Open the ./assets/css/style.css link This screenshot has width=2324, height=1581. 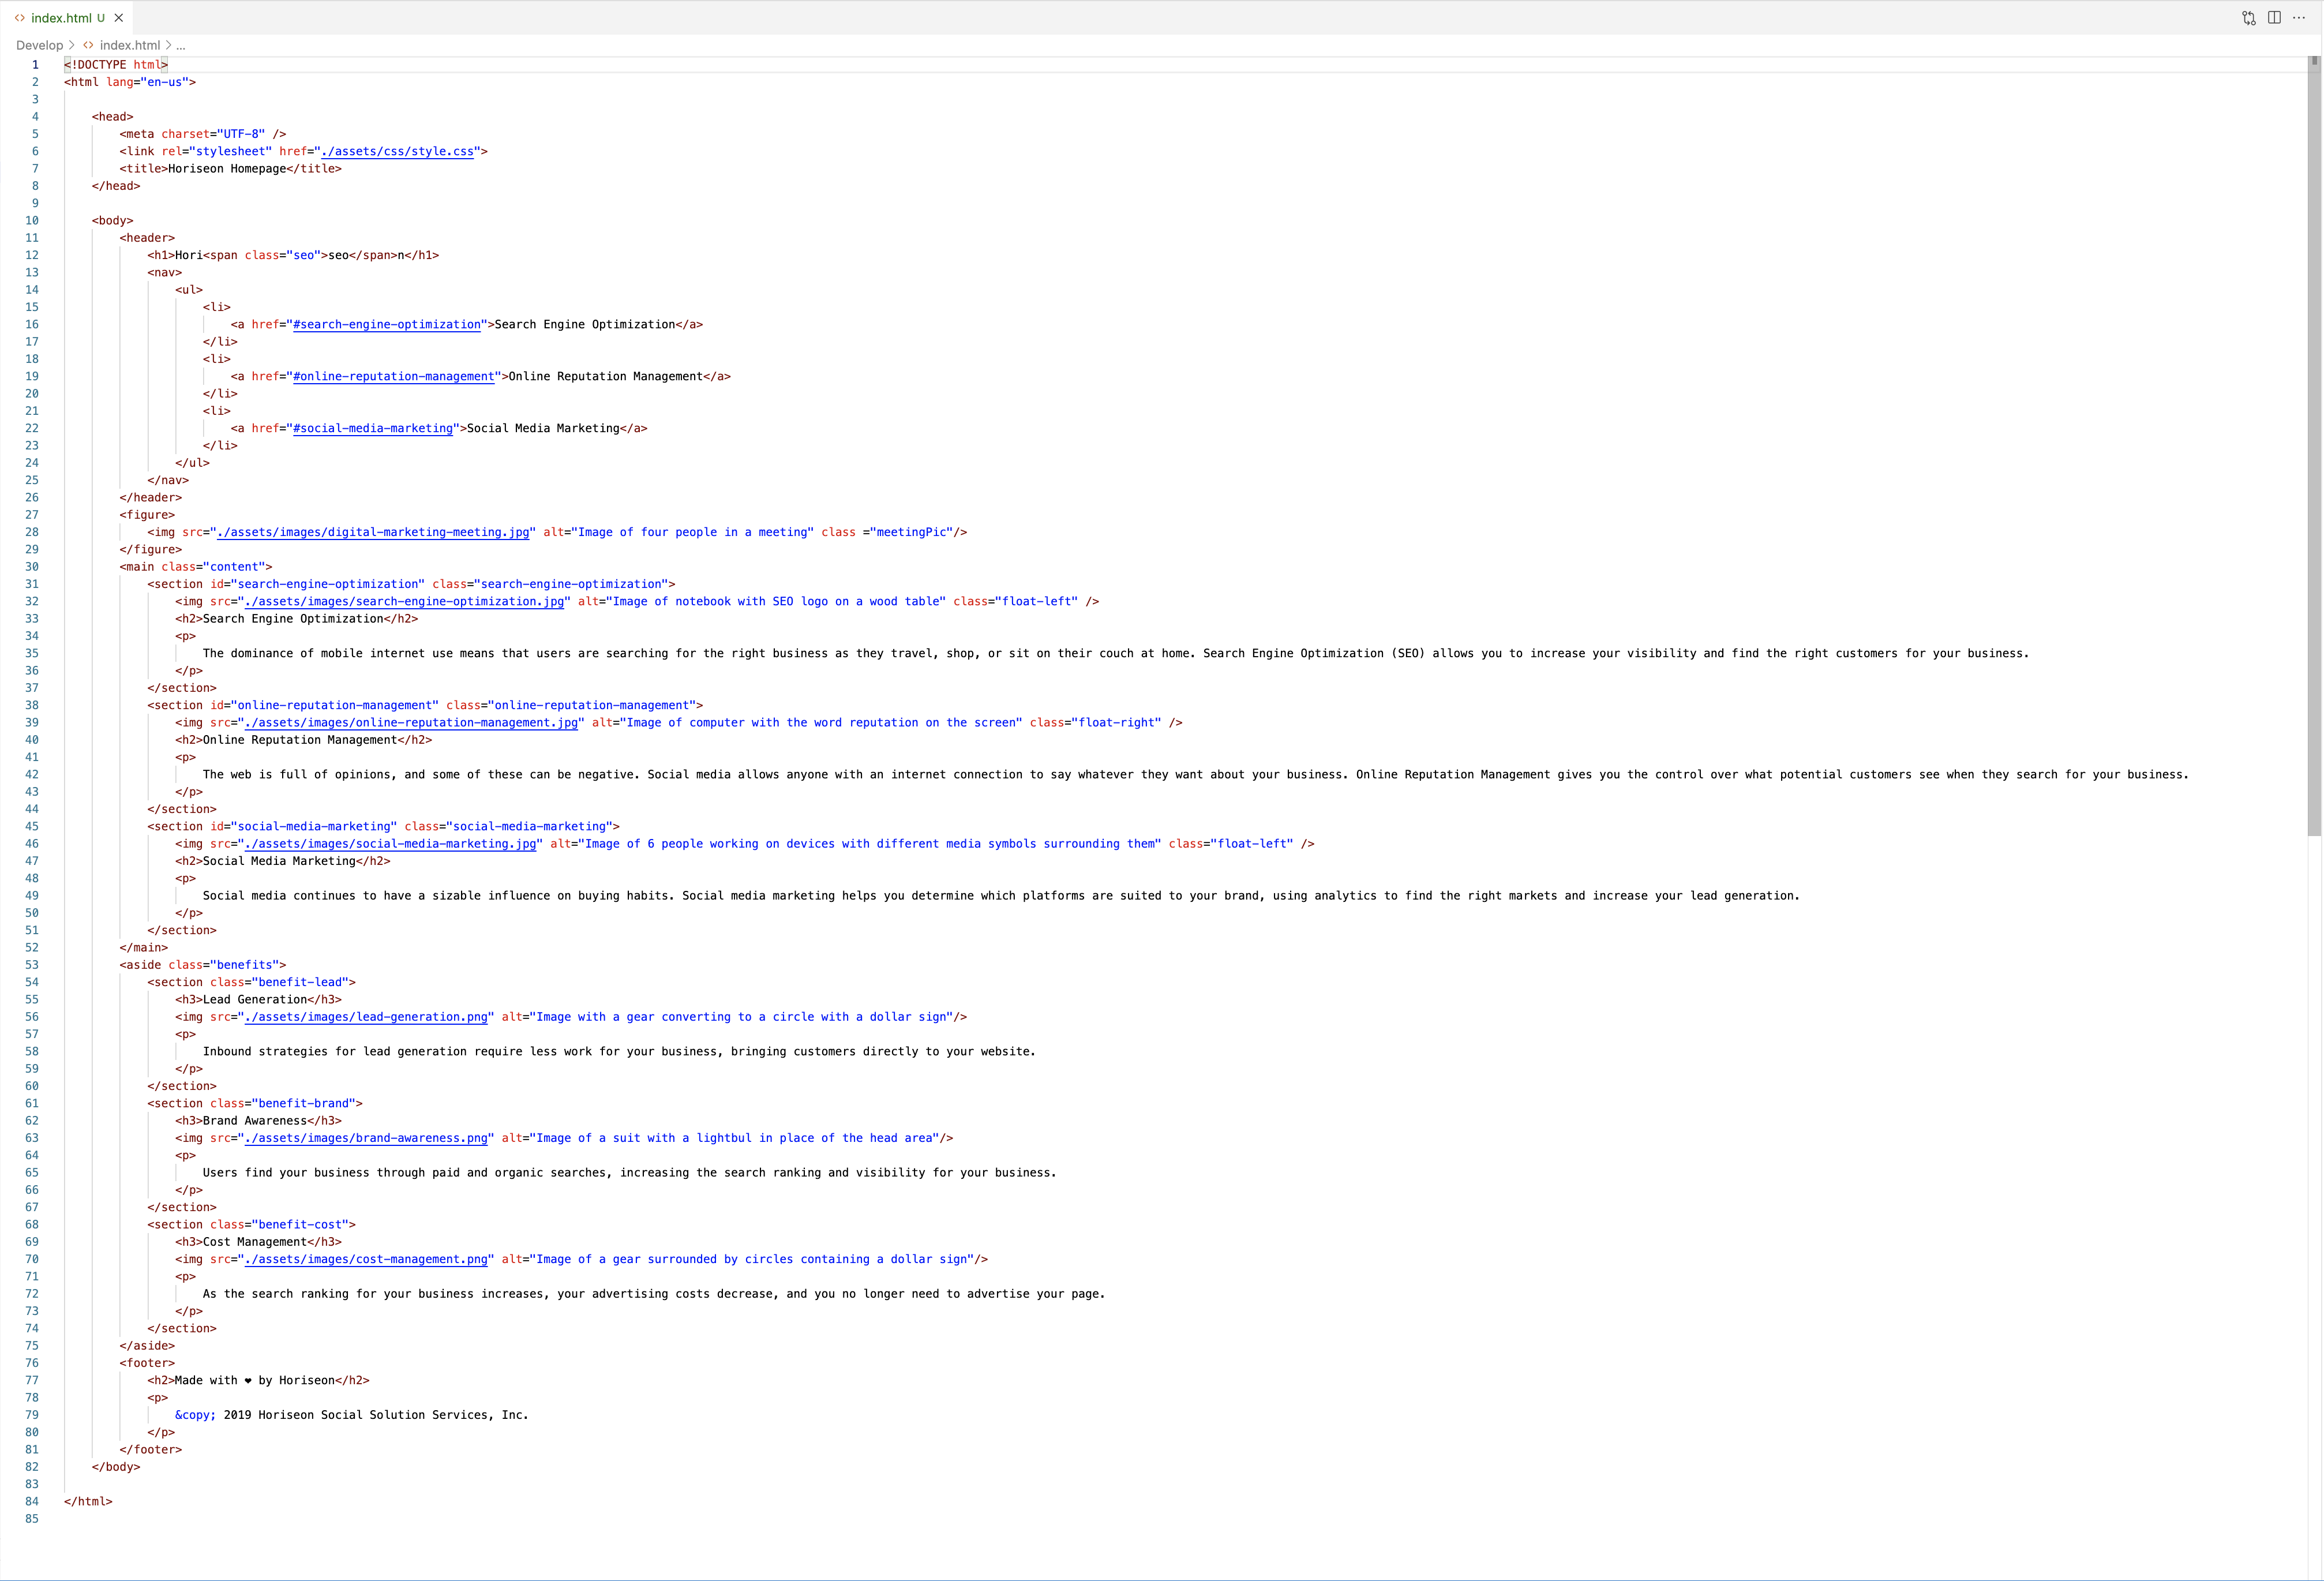click(397, 151)
